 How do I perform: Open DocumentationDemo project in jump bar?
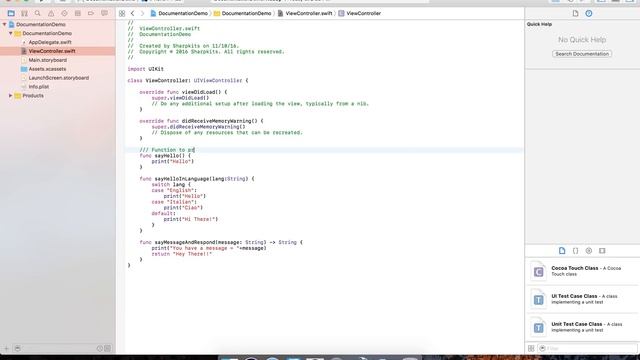[x=179, y=13]
